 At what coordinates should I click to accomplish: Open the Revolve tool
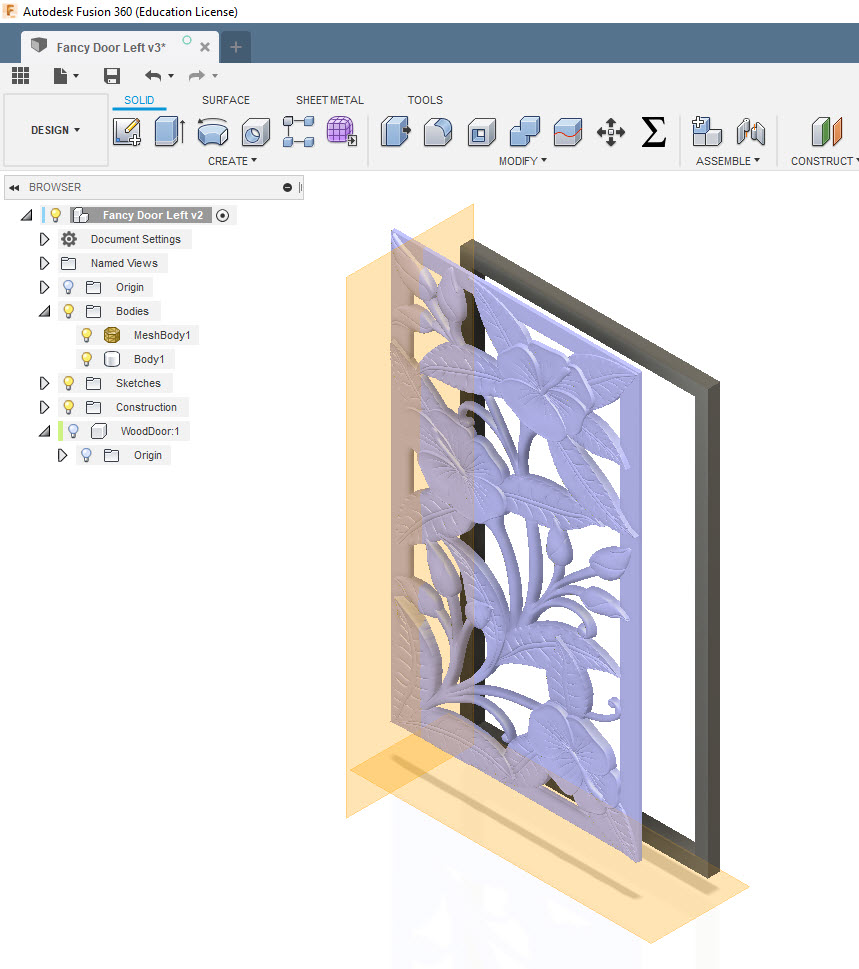pos(211,131)
